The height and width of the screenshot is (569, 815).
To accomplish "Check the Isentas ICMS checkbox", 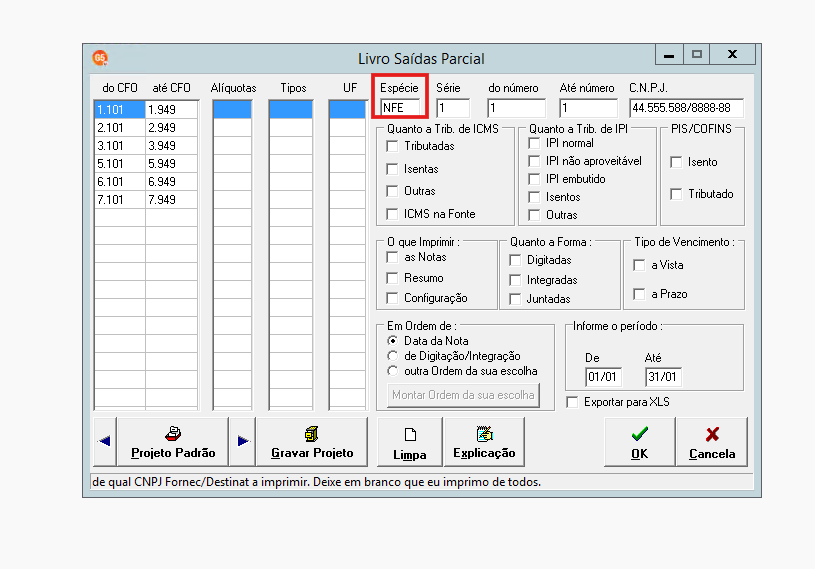I will [392, 169].
